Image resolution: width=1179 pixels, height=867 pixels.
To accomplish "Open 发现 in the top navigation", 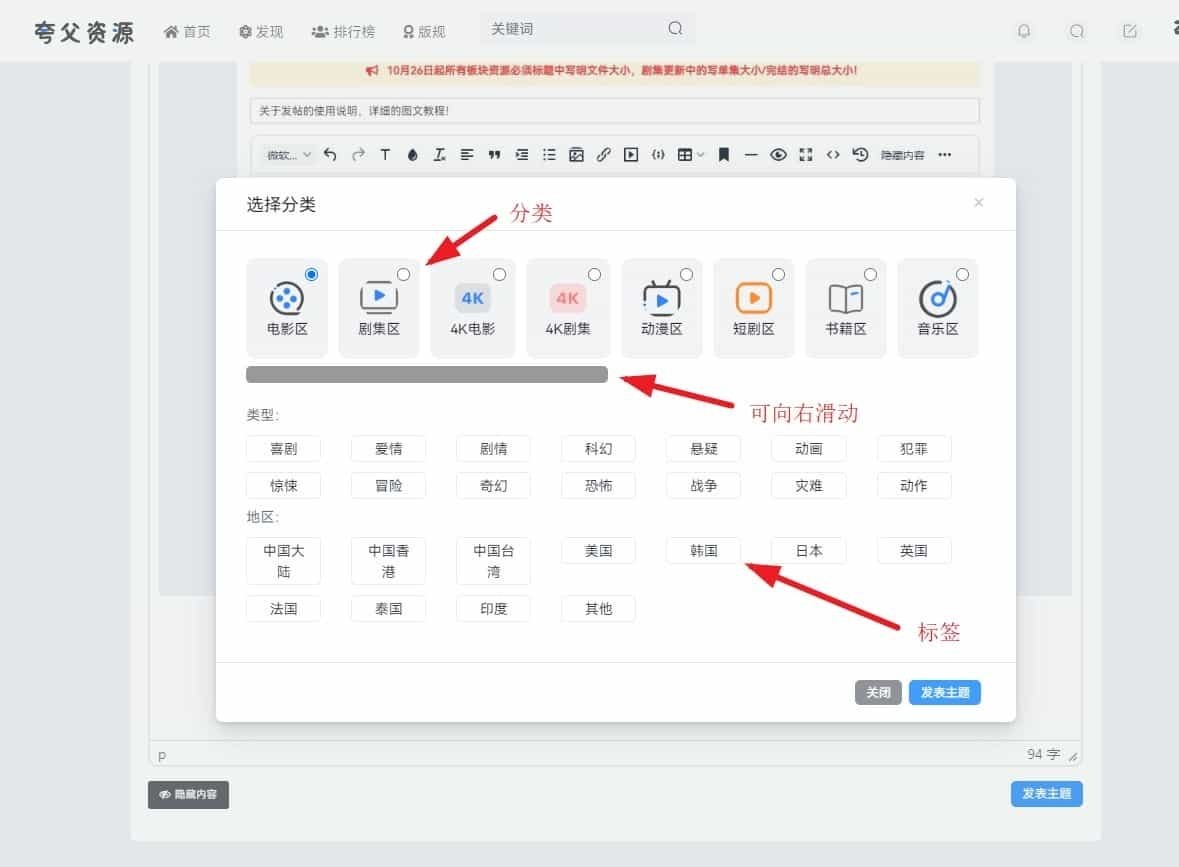I will [x=261, y=31].
